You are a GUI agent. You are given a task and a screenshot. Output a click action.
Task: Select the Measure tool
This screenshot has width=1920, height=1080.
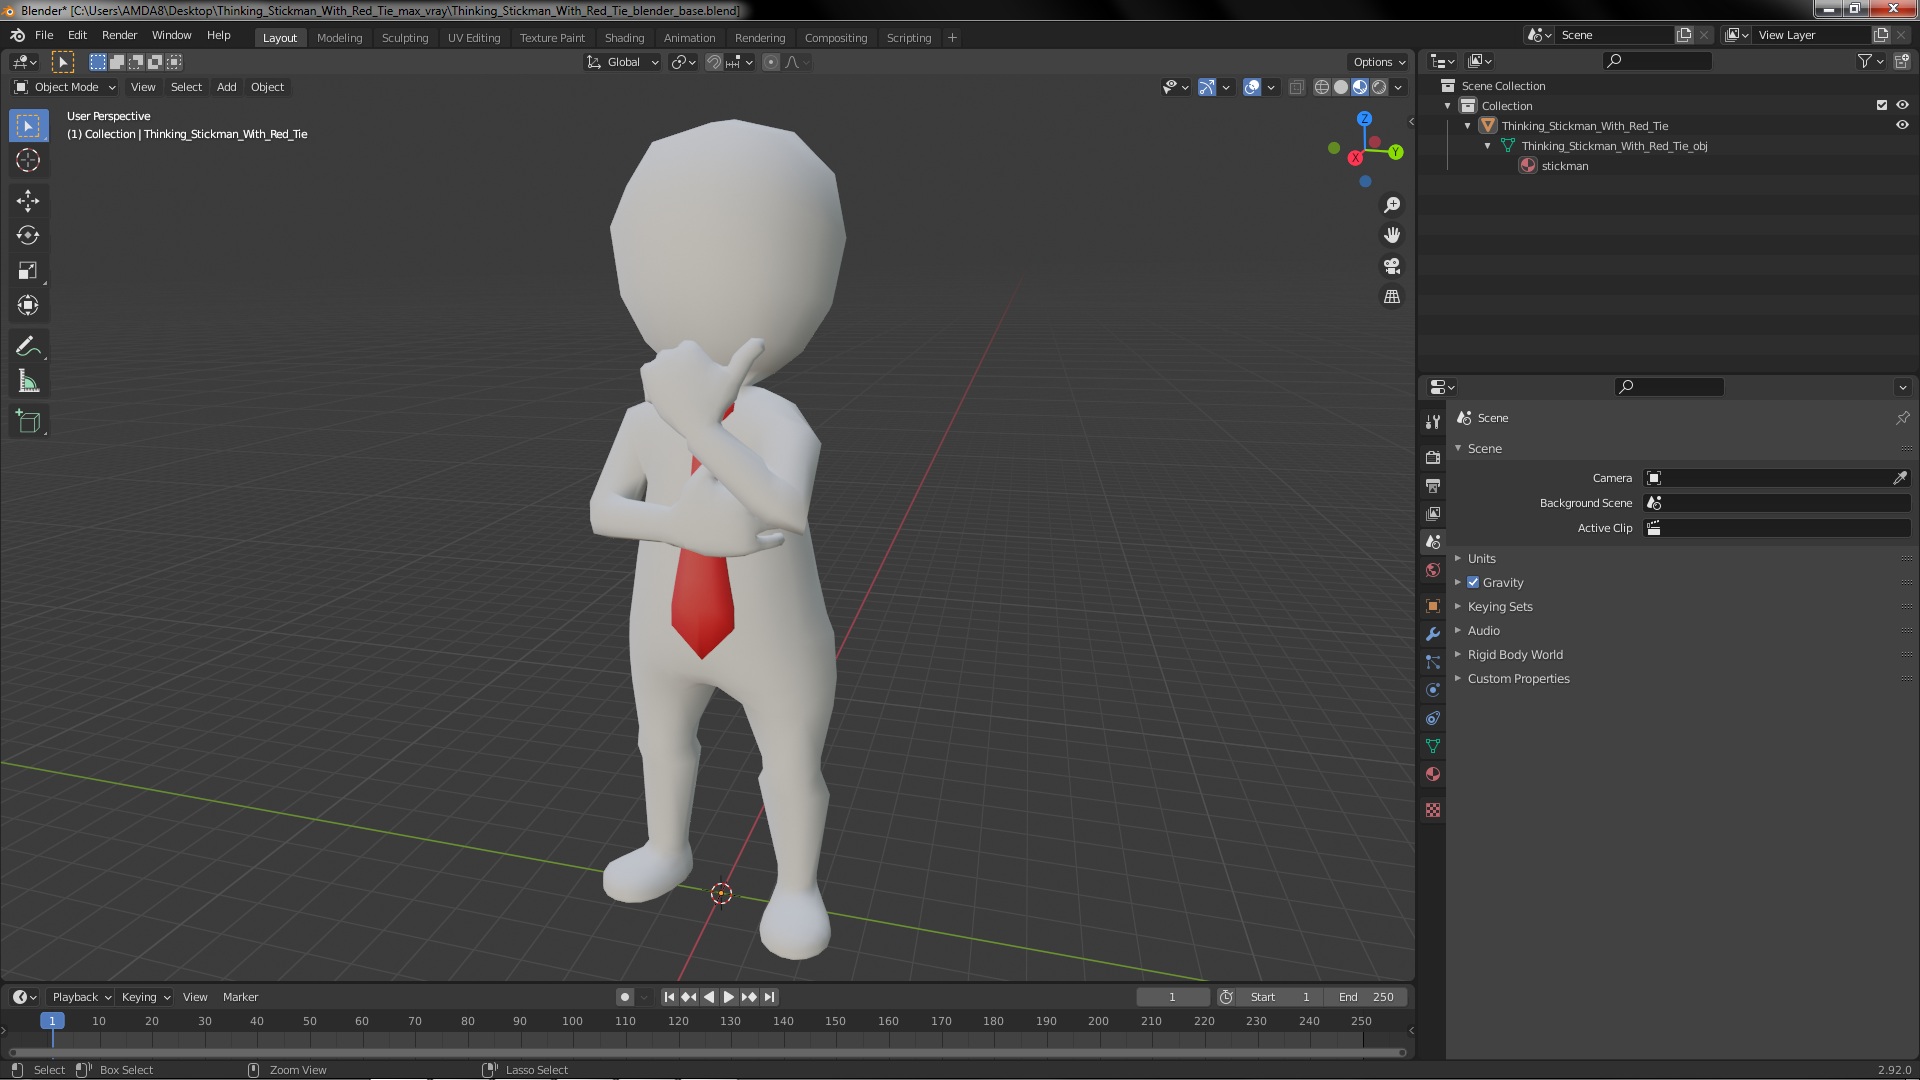(x=28, y=382)
